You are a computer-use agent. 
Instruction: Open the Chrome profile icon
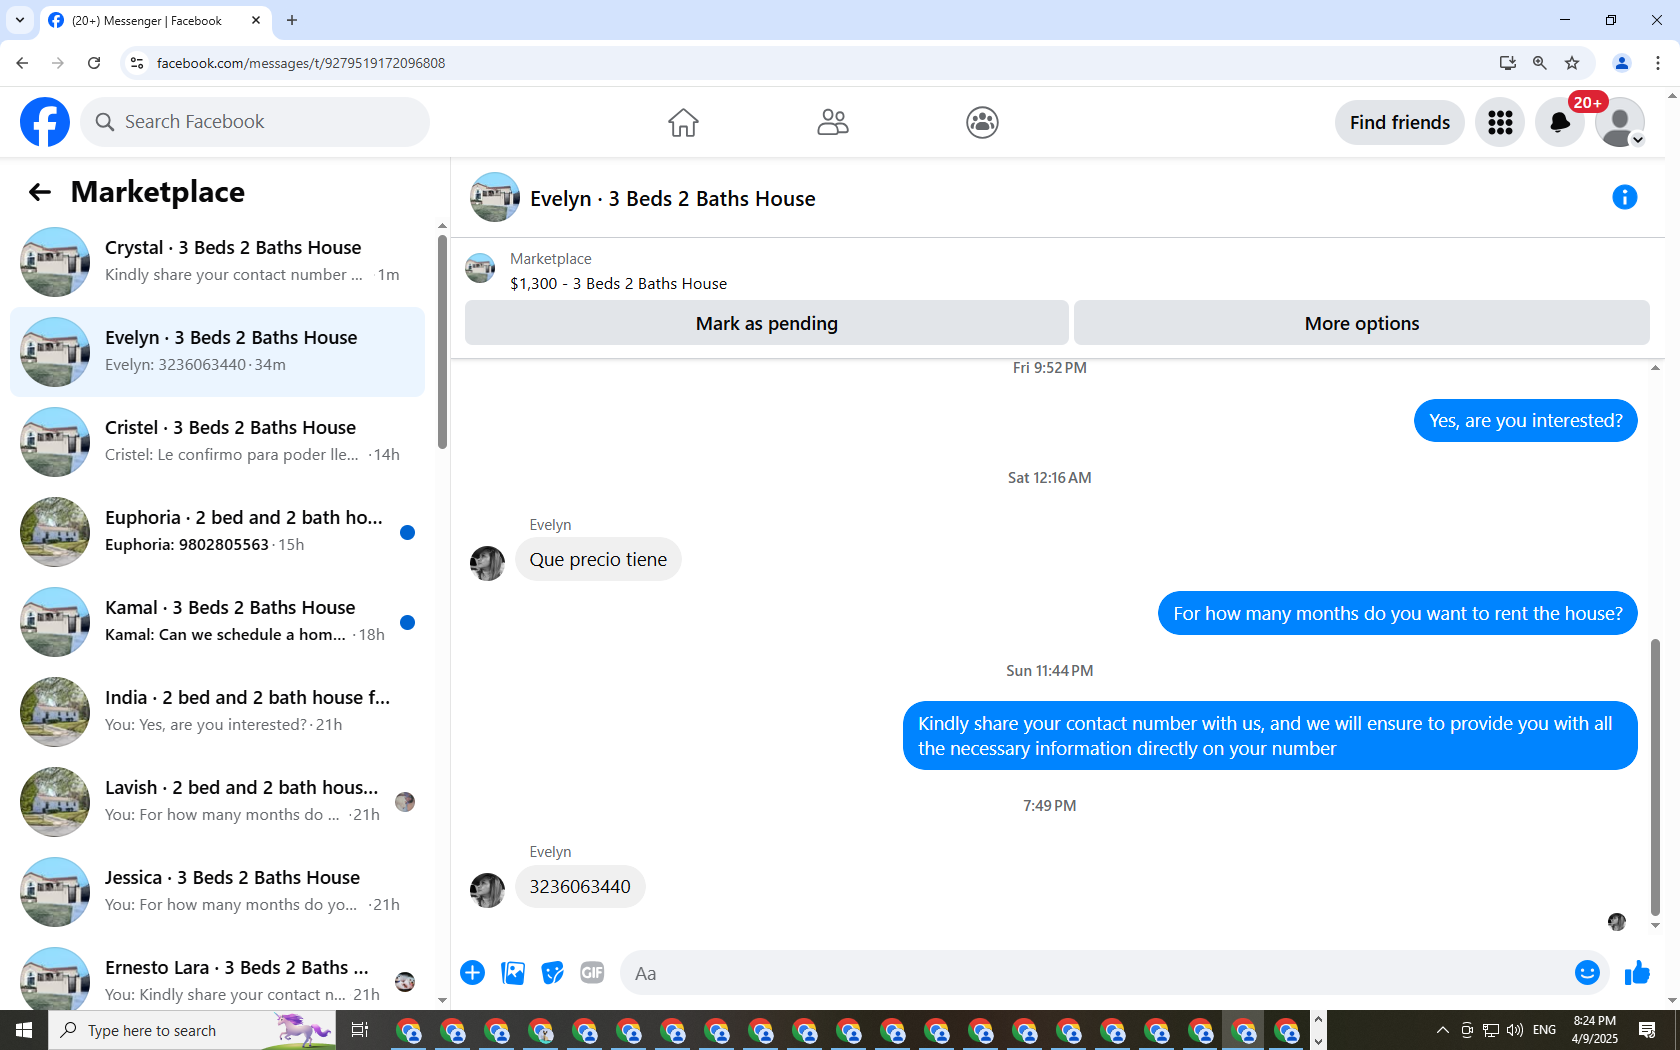point(1622,63)
